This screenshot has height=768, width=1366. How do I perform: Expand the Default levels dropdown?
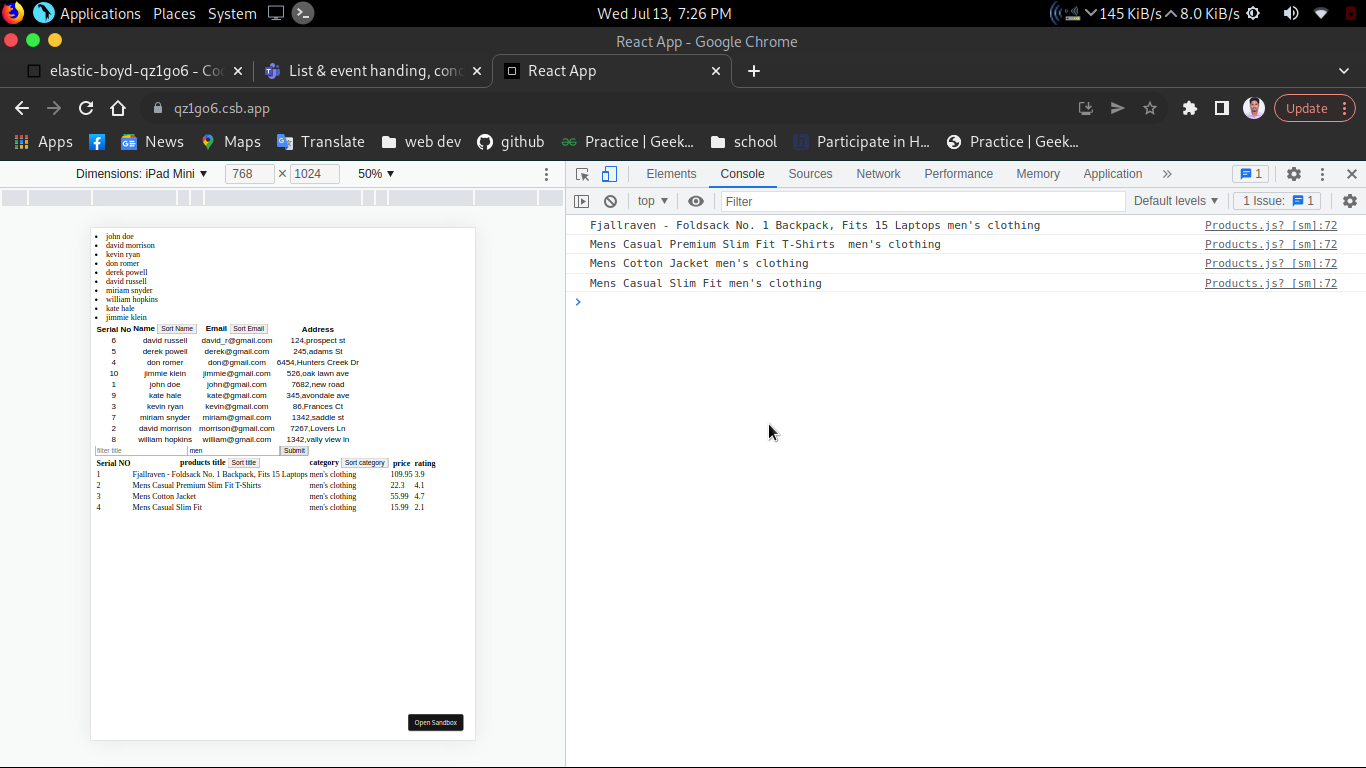click(x=1176, y=201)
